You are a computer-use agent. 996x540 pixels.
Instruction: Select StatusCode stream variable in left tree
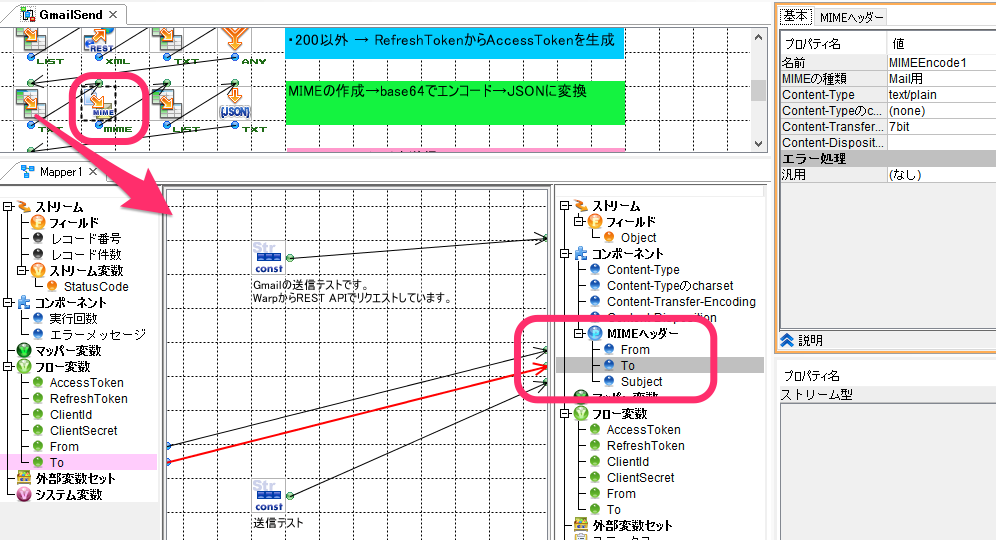point(96,287)
